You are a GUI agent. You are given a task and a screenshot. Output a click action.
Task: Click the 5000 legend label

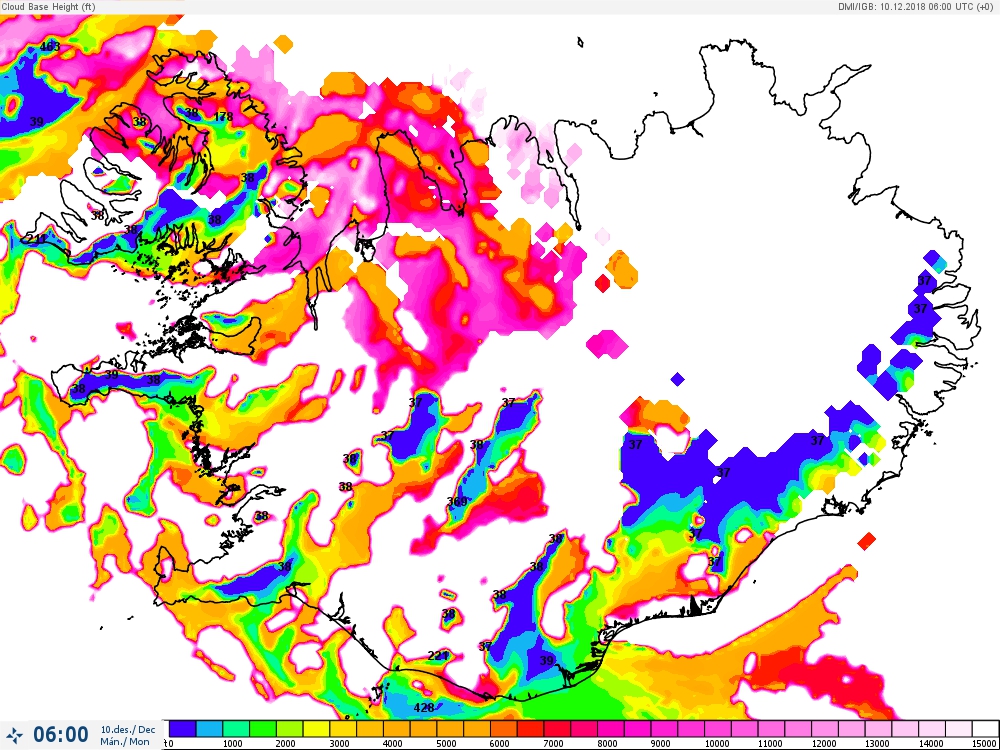446,744
